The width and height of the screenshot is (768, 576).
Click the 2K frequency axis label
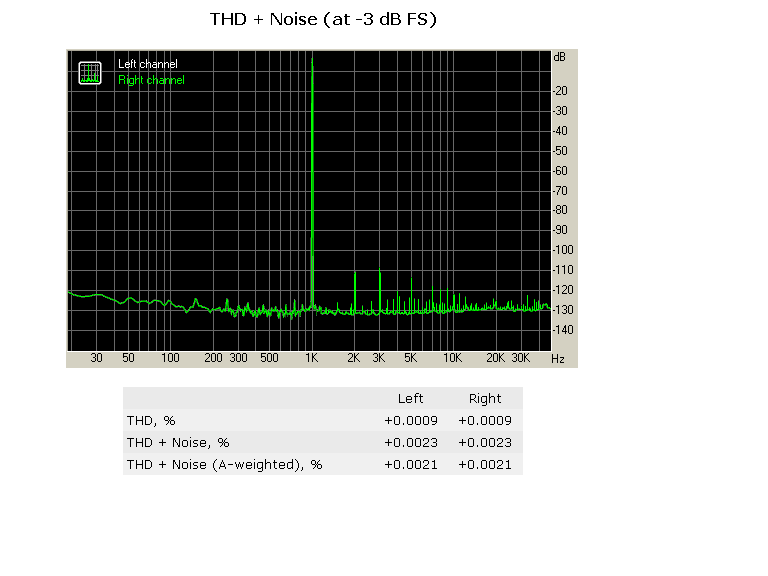pyautogui.click(x=354, y=358)
